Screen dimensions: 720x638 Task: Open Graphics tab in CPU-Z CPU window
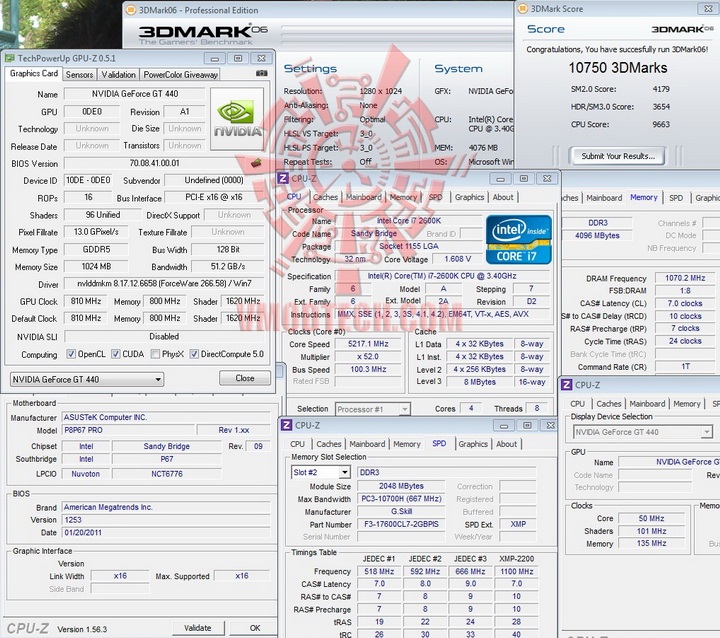click(x=469, y=197)
